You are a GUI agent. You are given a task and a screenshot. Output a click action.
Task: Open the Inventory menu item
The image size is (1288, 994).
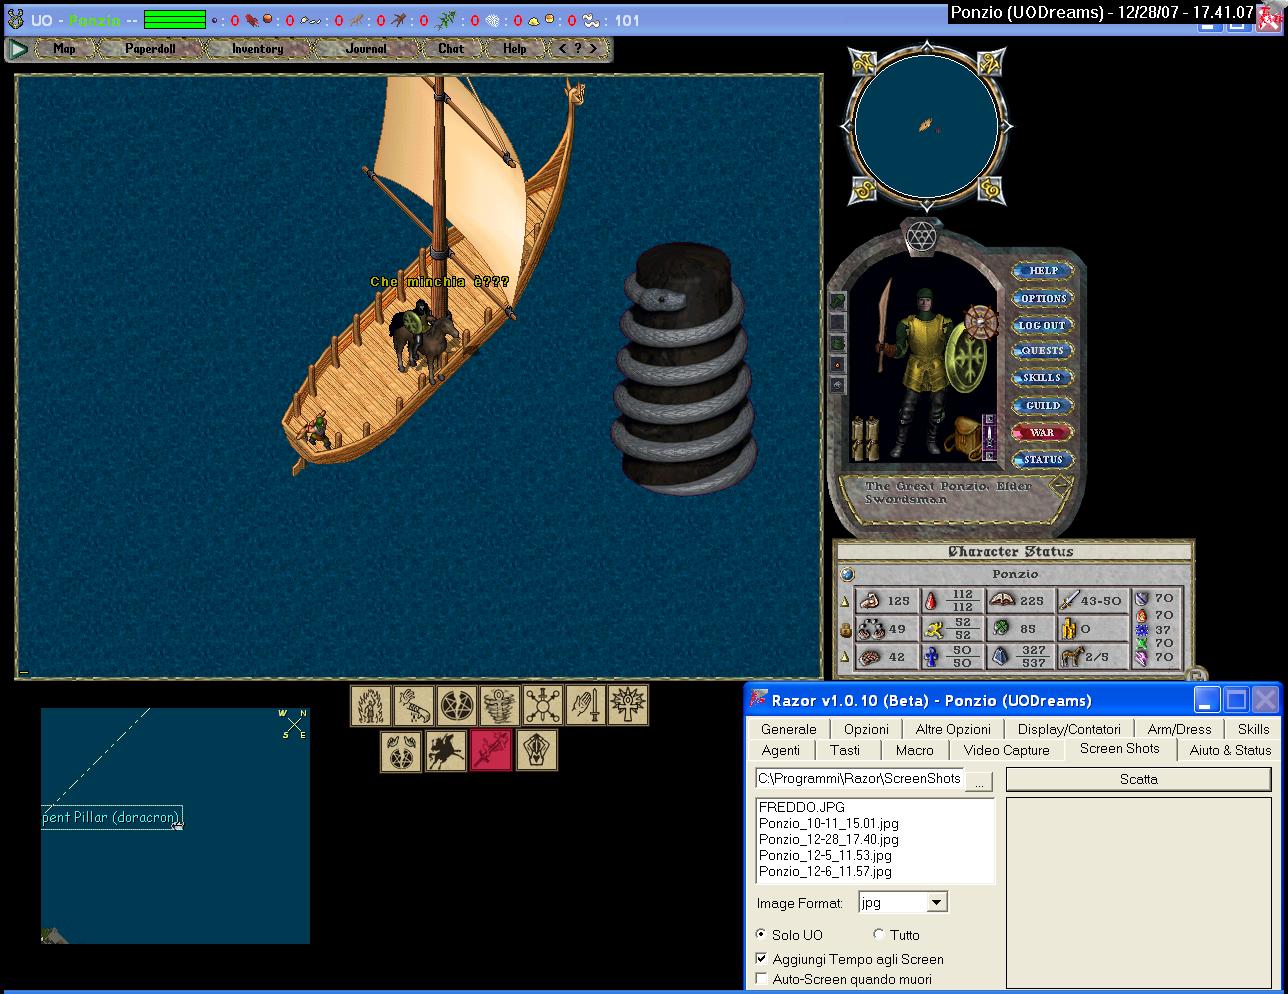pyautogui.click(x=257, y=48)
